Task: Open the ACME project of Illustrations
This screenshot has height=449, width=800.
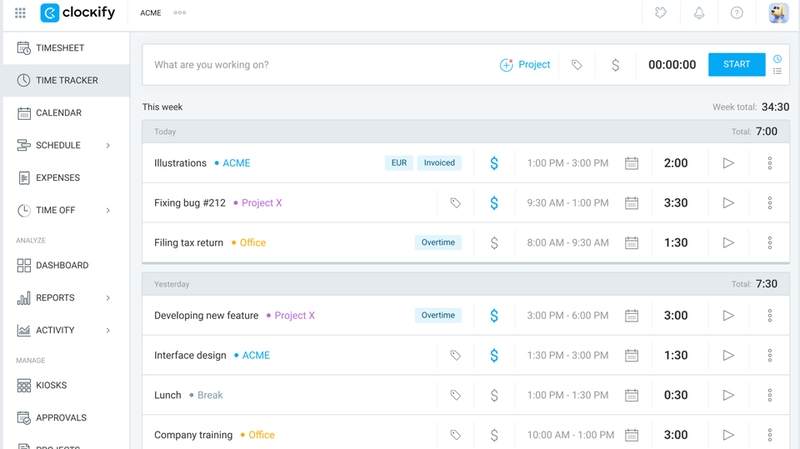Action: pyautogui.click(x=236, y=163)
